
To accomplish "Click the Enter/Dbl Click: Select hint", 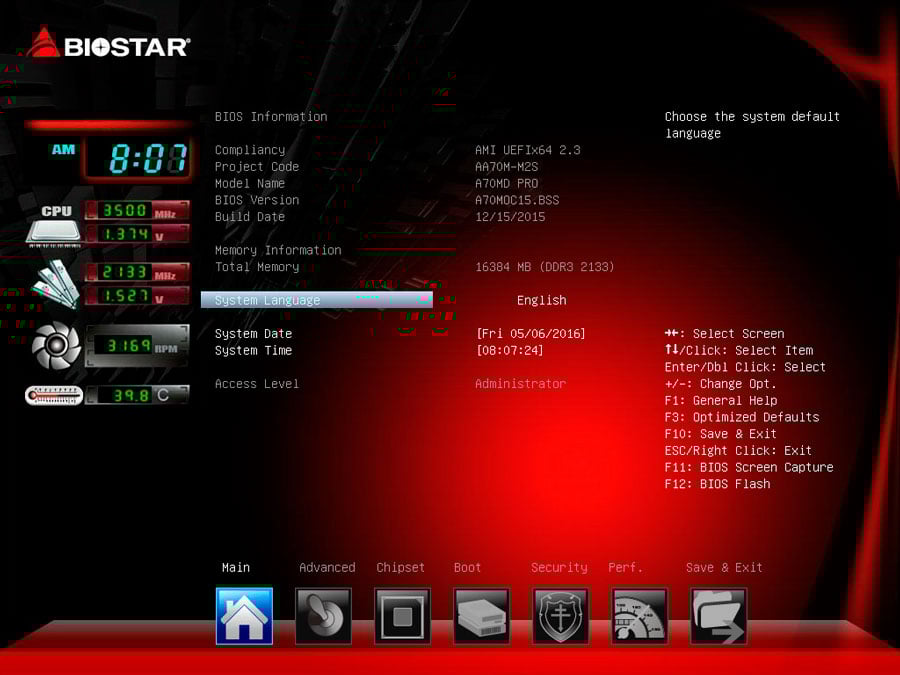I will point(745,367).
